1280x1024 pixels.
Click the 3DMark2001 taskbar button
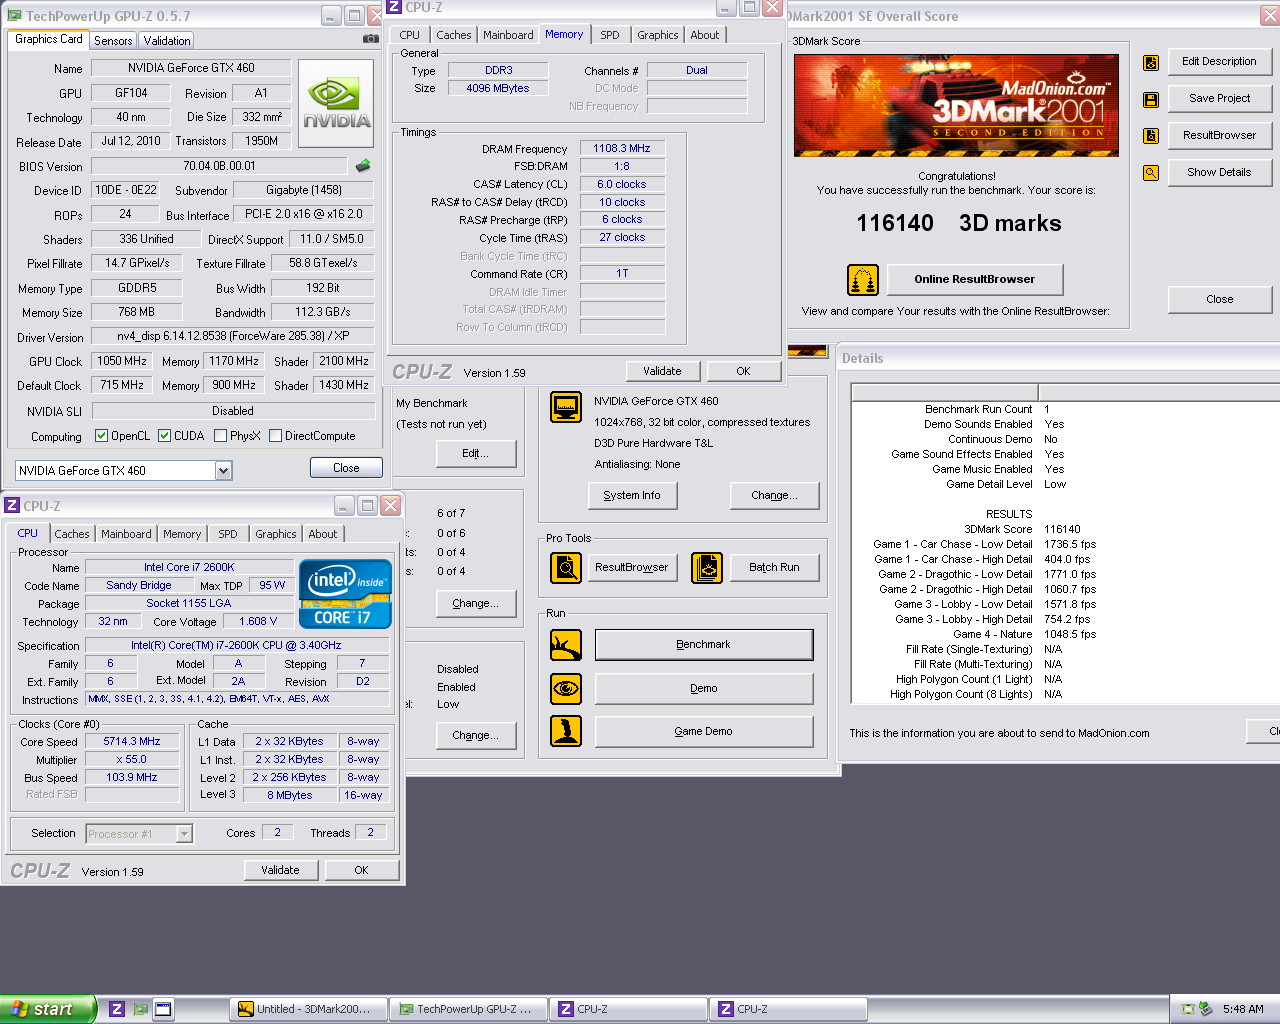pos(308,1009)
